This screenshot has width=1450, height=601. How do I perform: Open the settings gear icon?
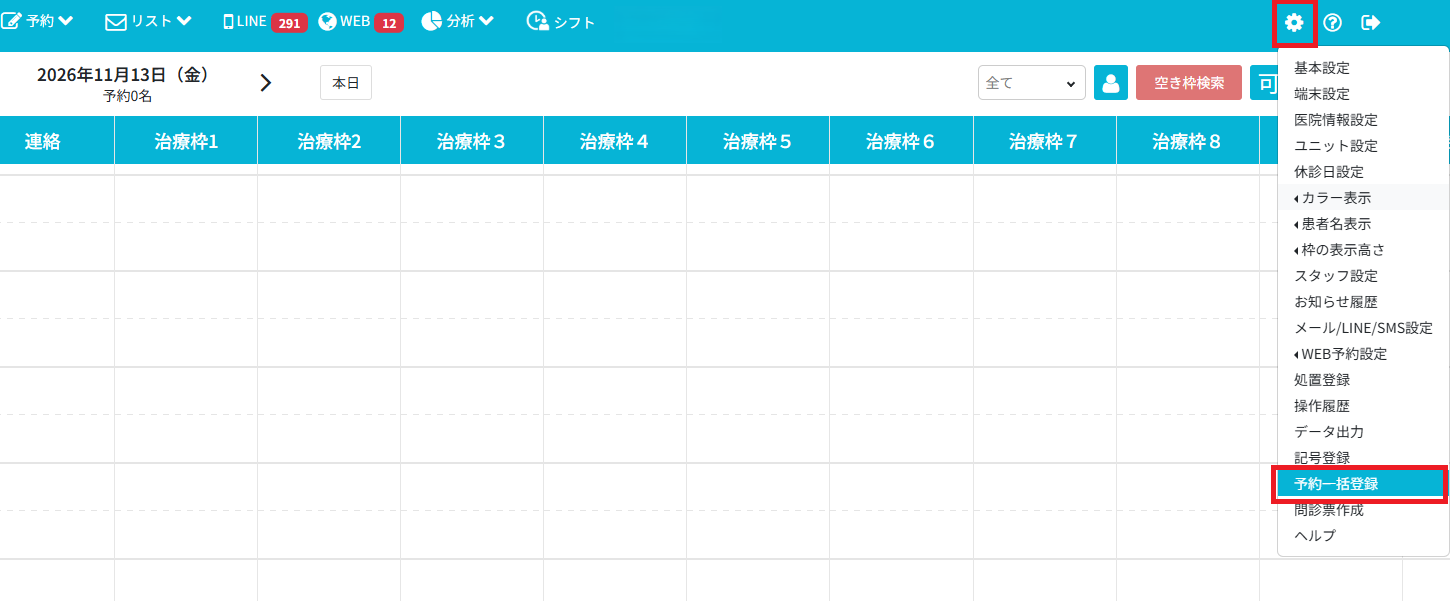(1294, 22)
